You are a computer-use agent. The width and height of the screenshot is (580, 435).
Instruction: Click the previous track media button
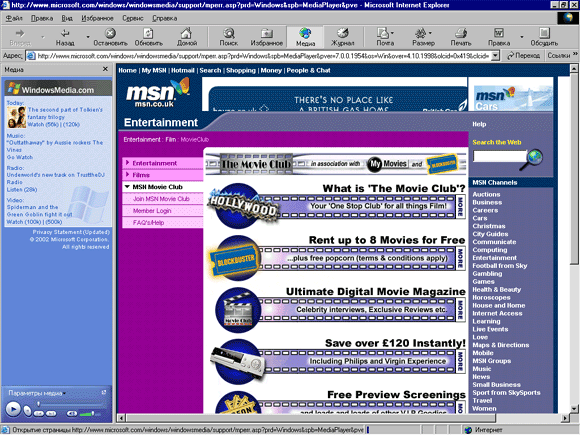(39, 414)
